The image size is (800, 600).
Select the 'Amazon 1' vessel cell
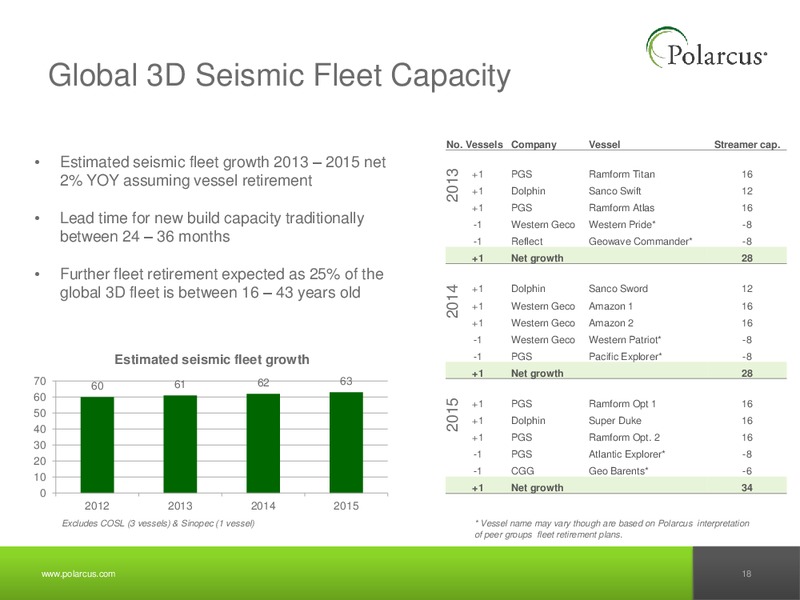(610, 306)
